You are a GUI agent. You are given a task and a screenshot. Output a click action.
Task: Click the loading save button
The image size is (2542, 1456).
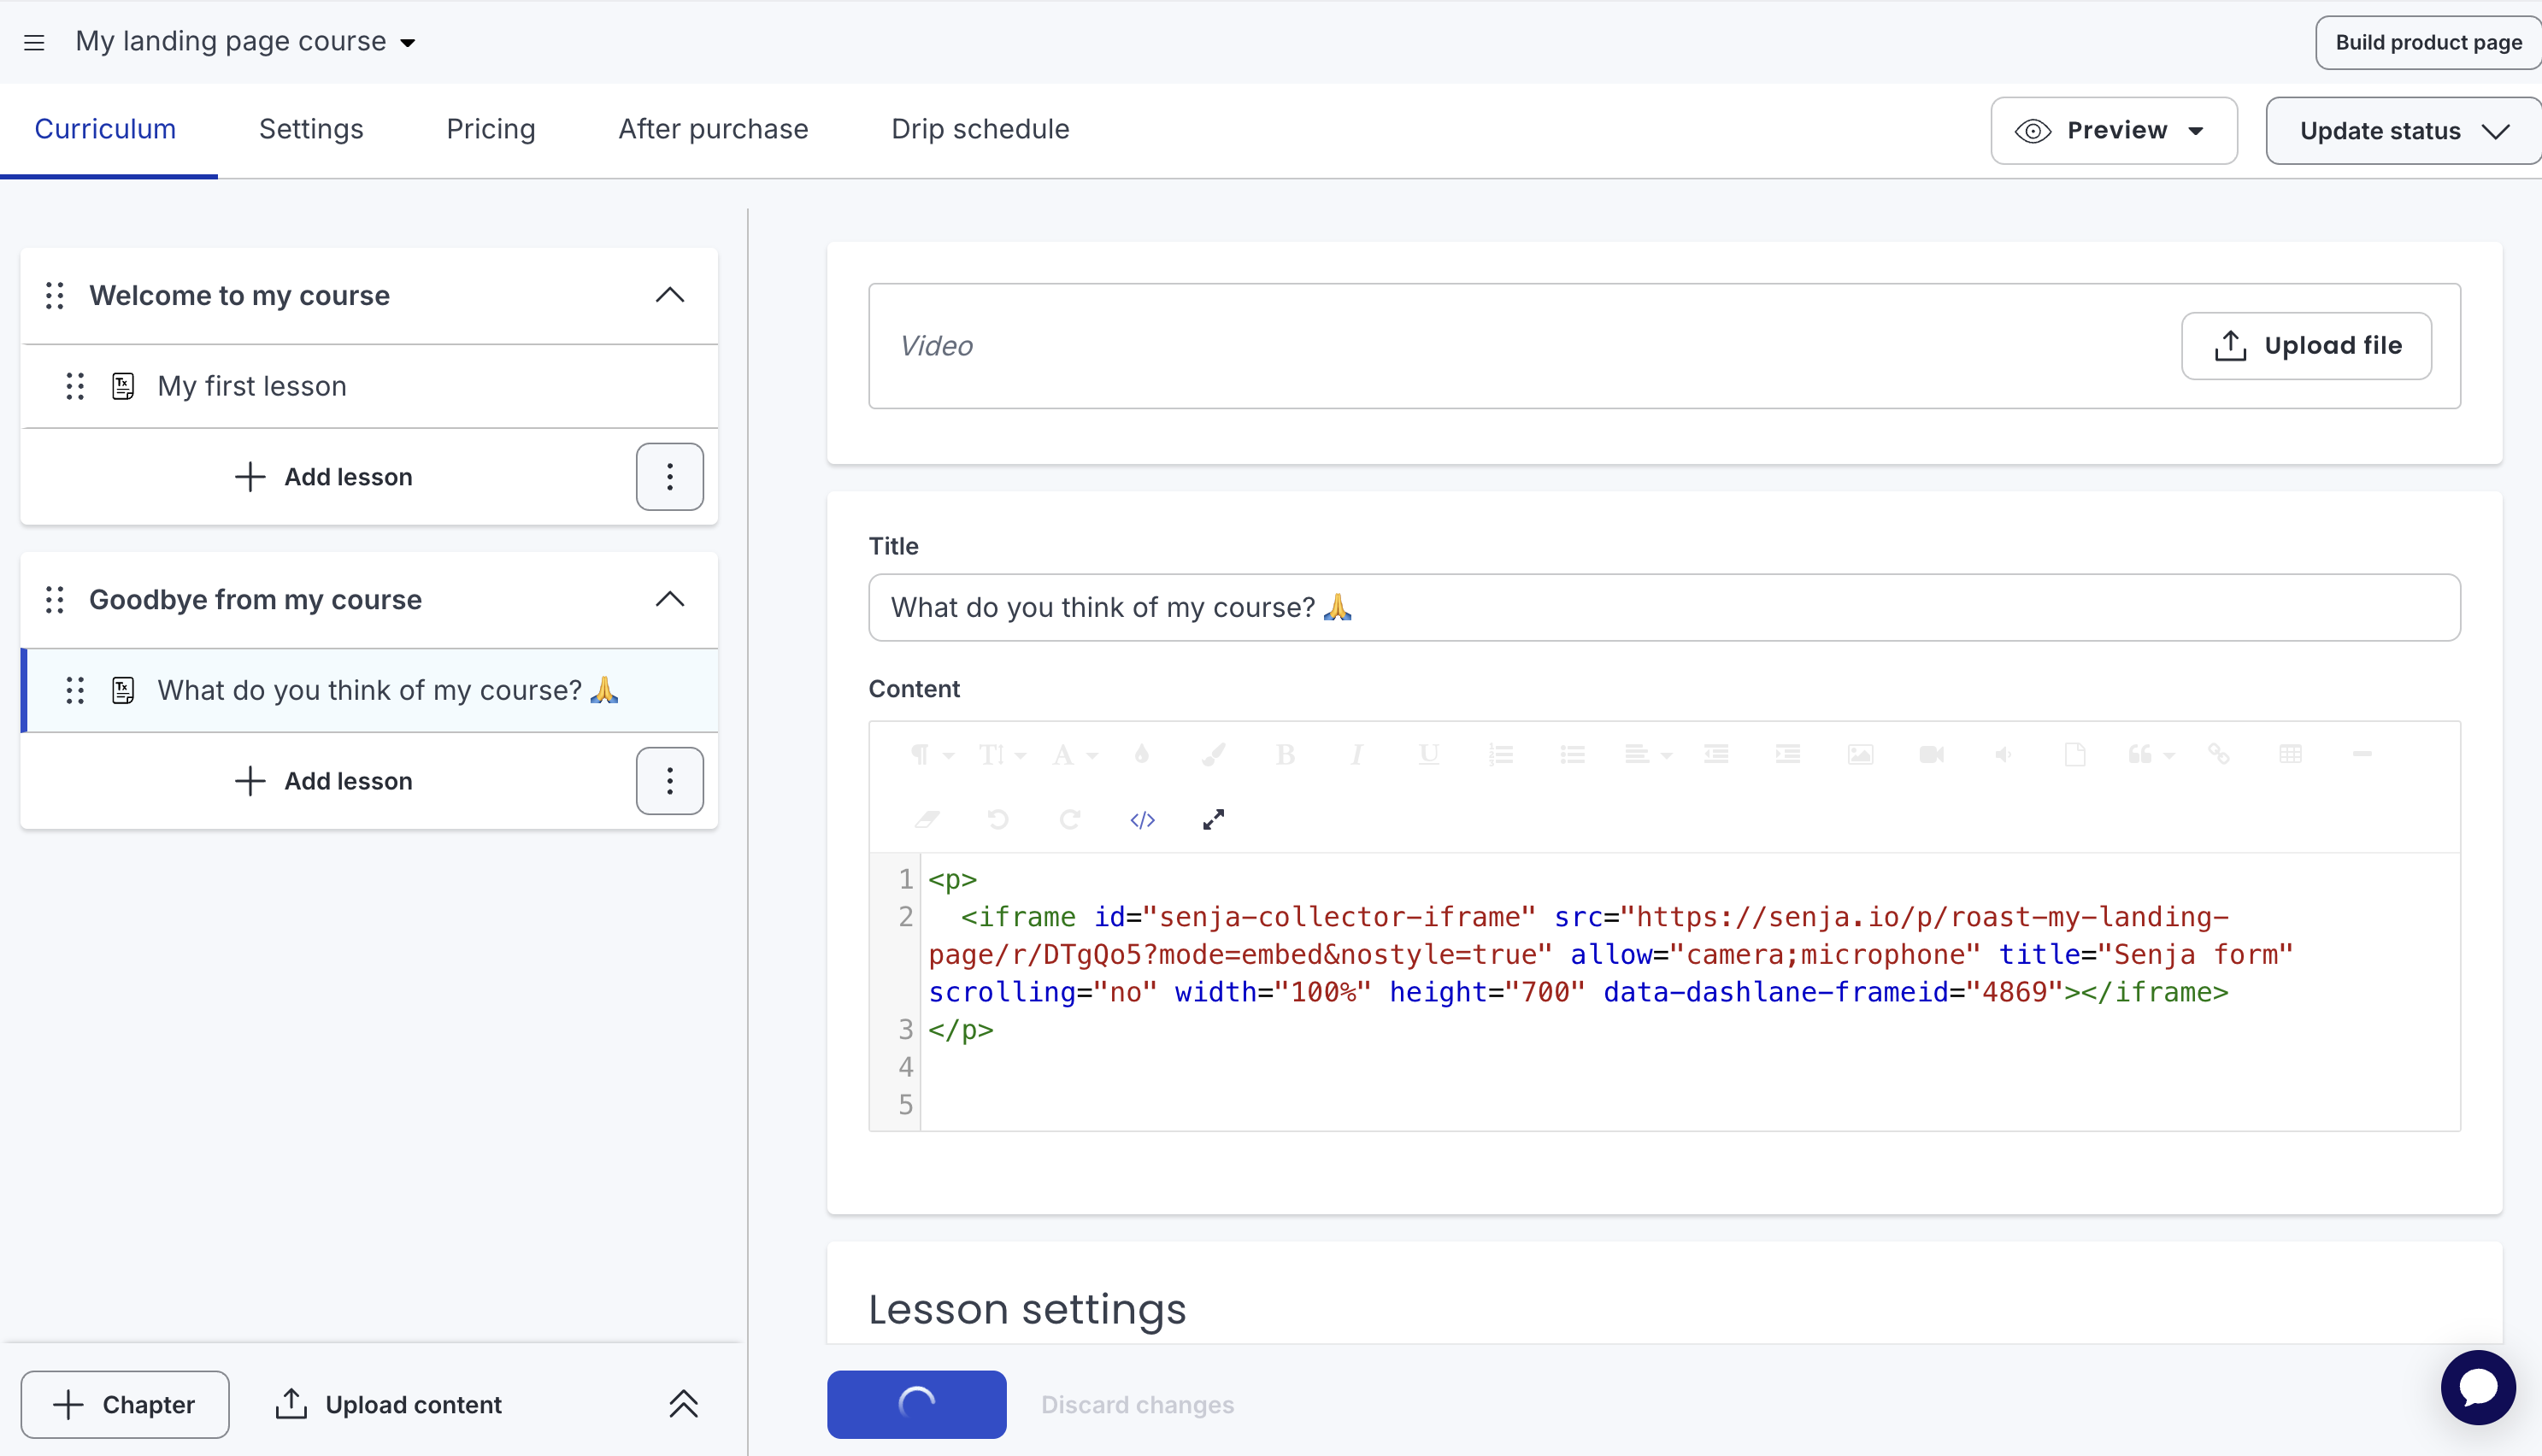coord(916,1405)
